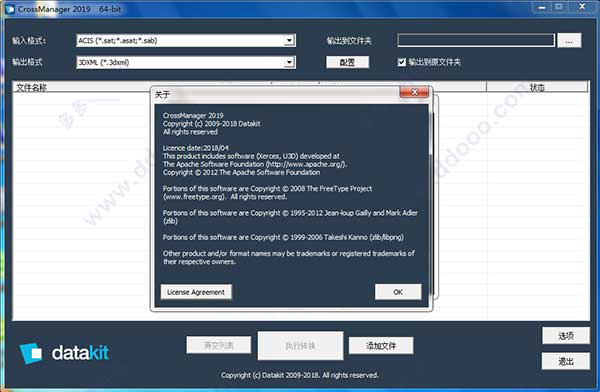Click the OK button in the About dialog
Viewport: 600px width, 392px height.
tap(398, 292)
